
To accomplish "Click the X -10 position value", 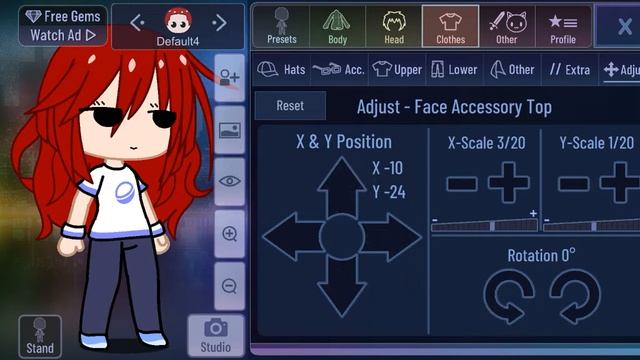I will (387, 168).
